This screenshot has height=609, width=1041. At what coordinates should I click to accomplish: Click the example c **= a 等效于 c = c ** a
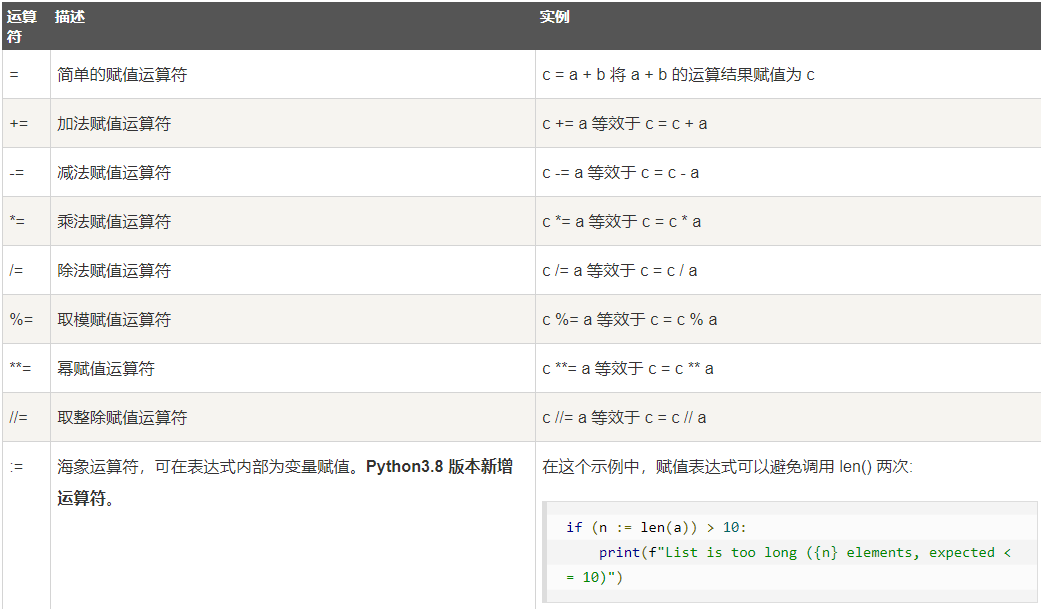(x=628, y=368)
